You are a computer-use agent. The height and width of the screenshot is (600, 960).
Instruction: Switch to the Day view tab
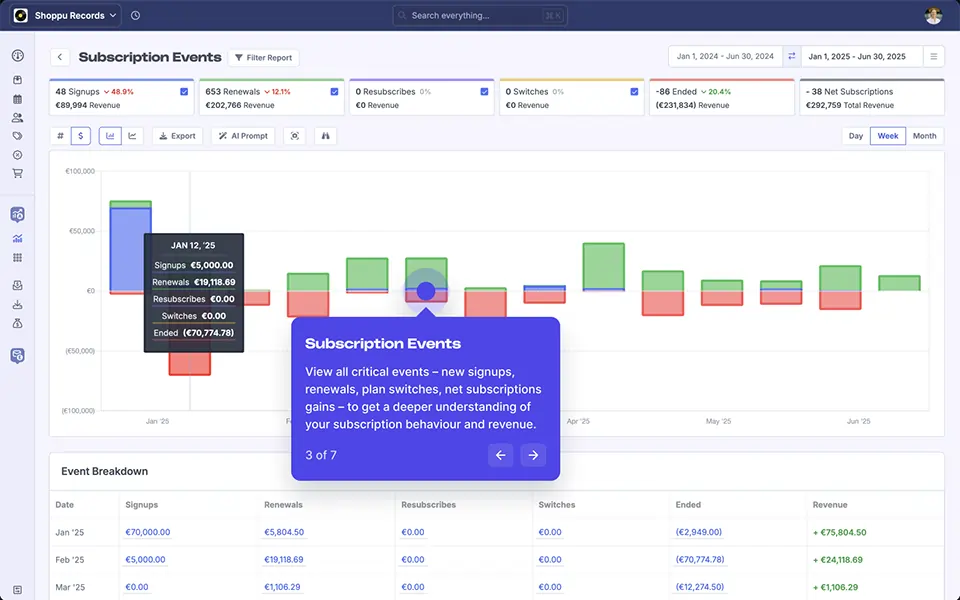click(x=857, y=135)
